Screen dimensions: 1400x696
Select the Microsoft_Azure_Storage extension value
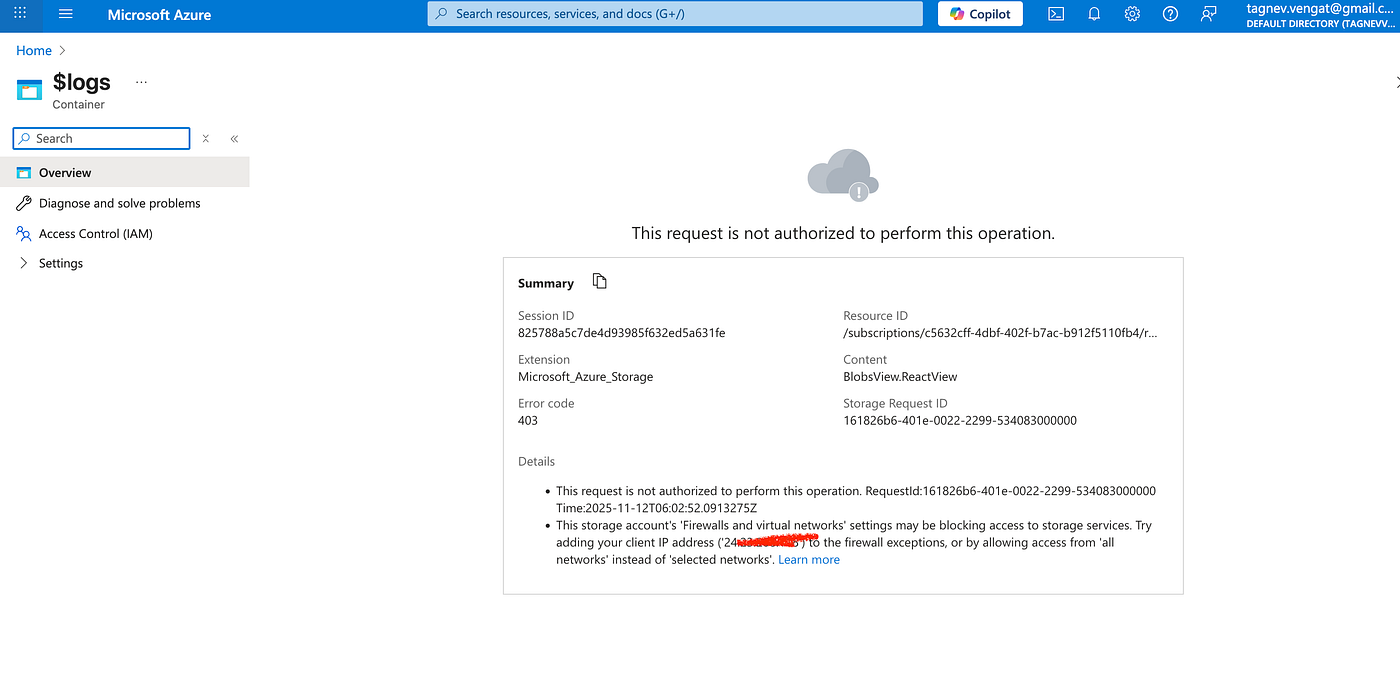pos(585,377)
